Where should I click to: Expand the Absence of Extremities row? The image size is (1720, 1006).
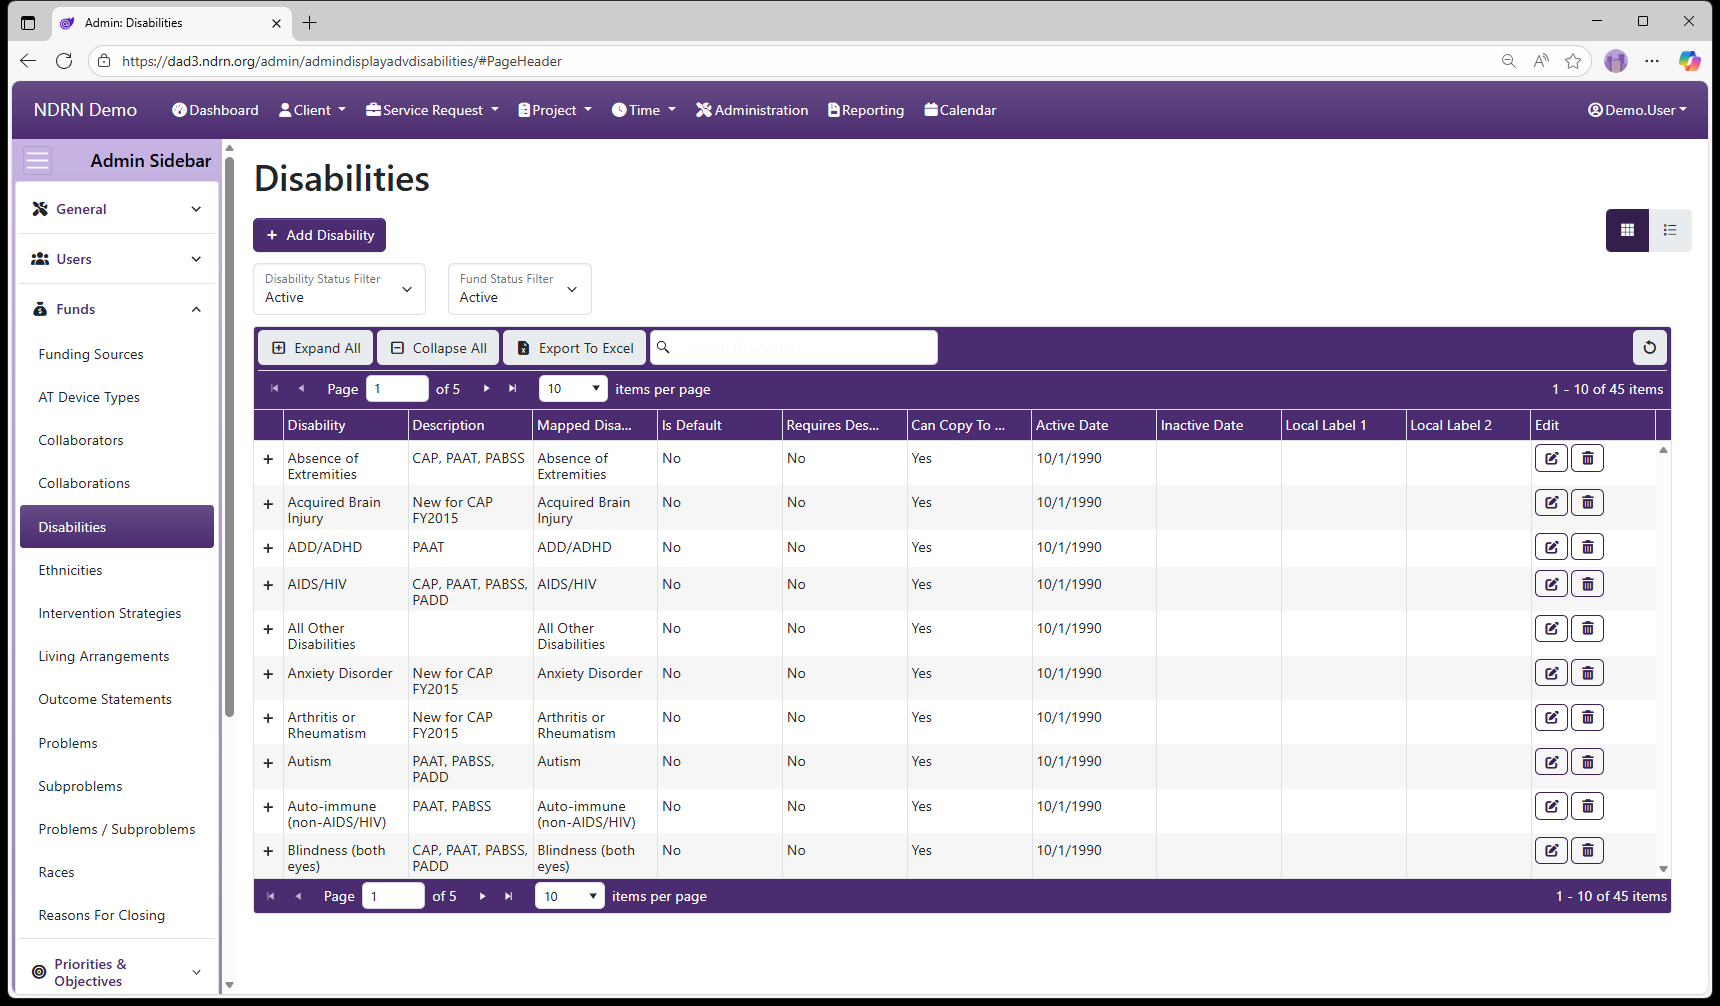click(x=268, y=459)
